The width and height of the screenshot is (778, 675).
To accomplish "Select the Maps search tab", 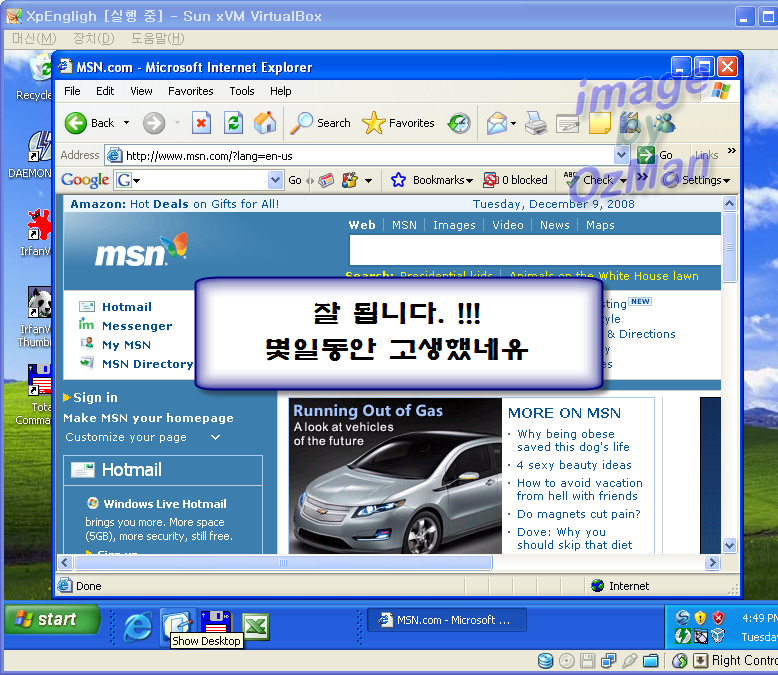I will pyautogui.click(x=600, y=225).
